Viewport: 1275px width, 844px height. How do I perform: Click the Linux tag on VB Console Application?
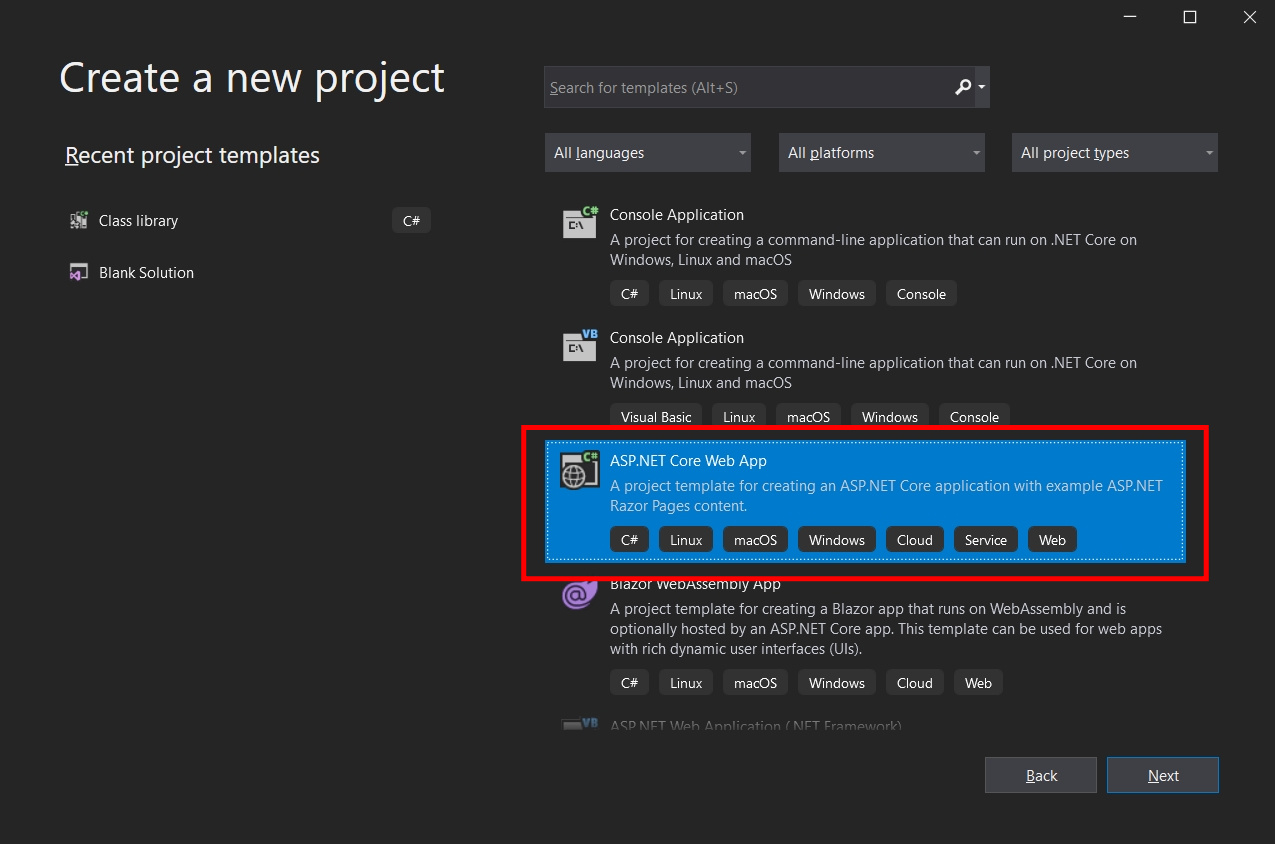pos(739,417)
